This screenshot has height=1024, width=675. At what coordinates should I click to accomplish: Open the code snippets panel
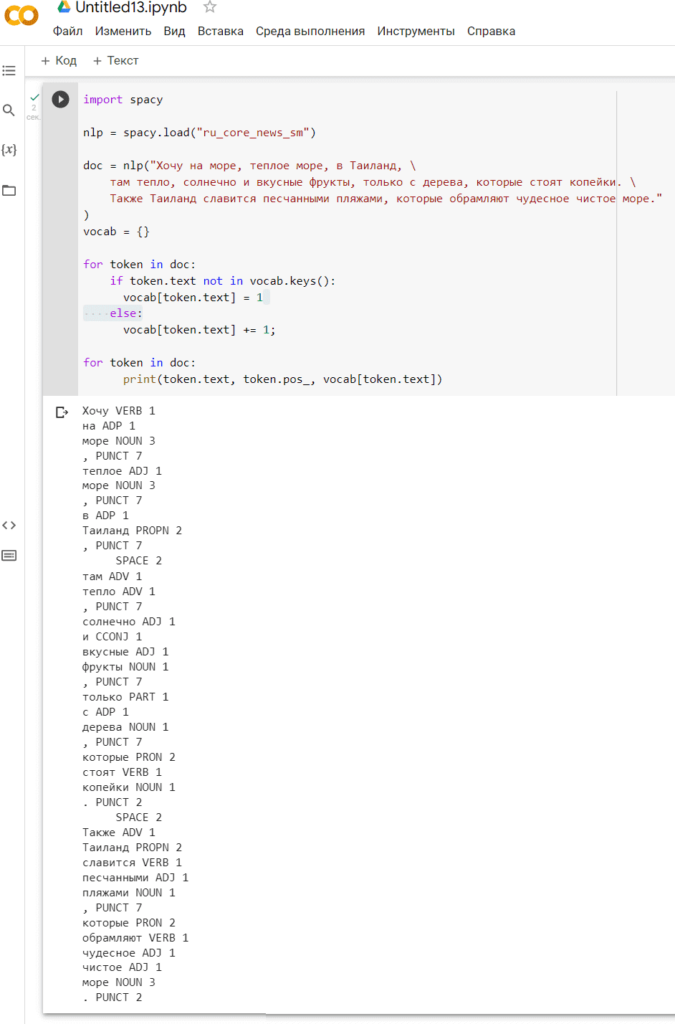10,523
